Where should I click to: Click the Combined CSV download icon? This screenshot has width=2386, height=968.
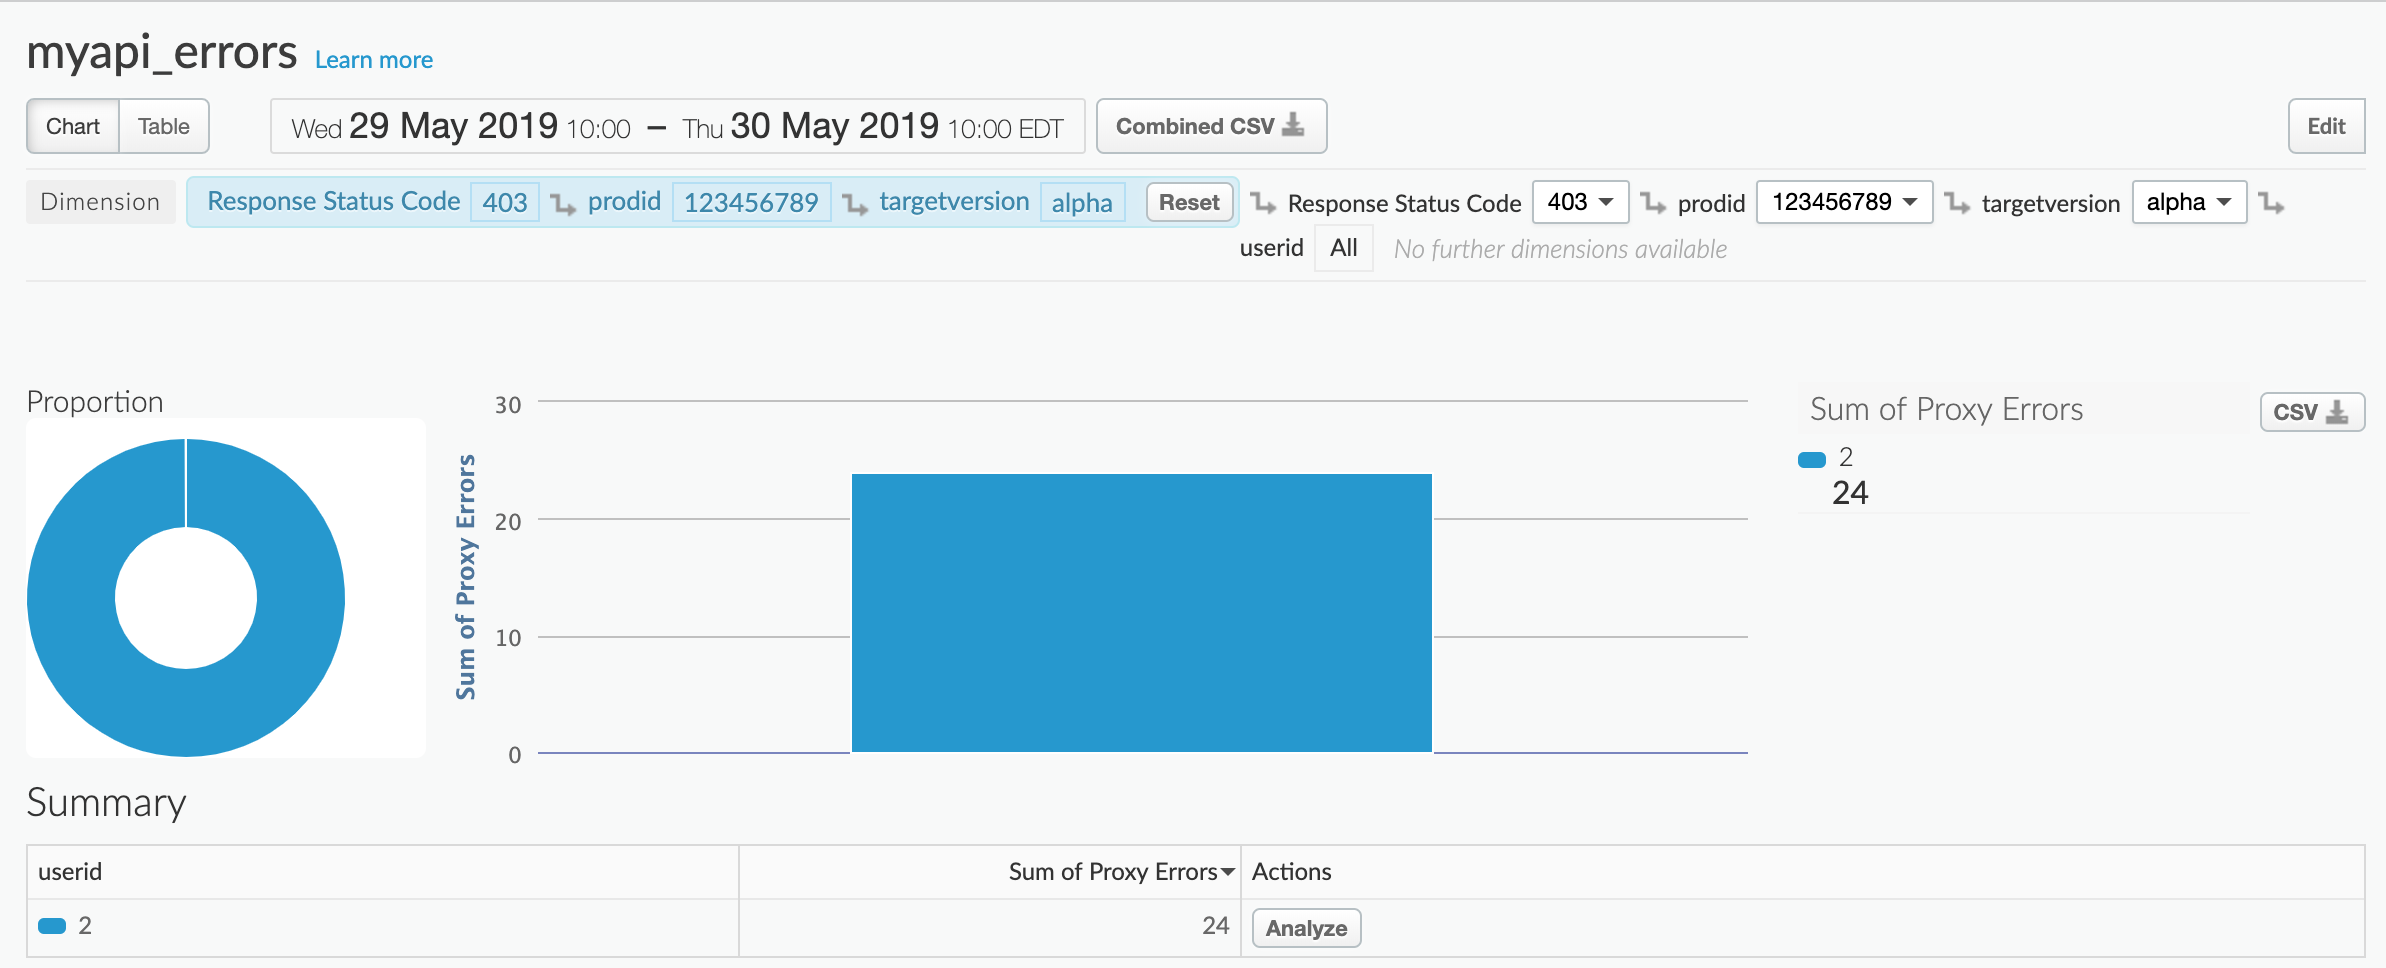(1293, 126)
